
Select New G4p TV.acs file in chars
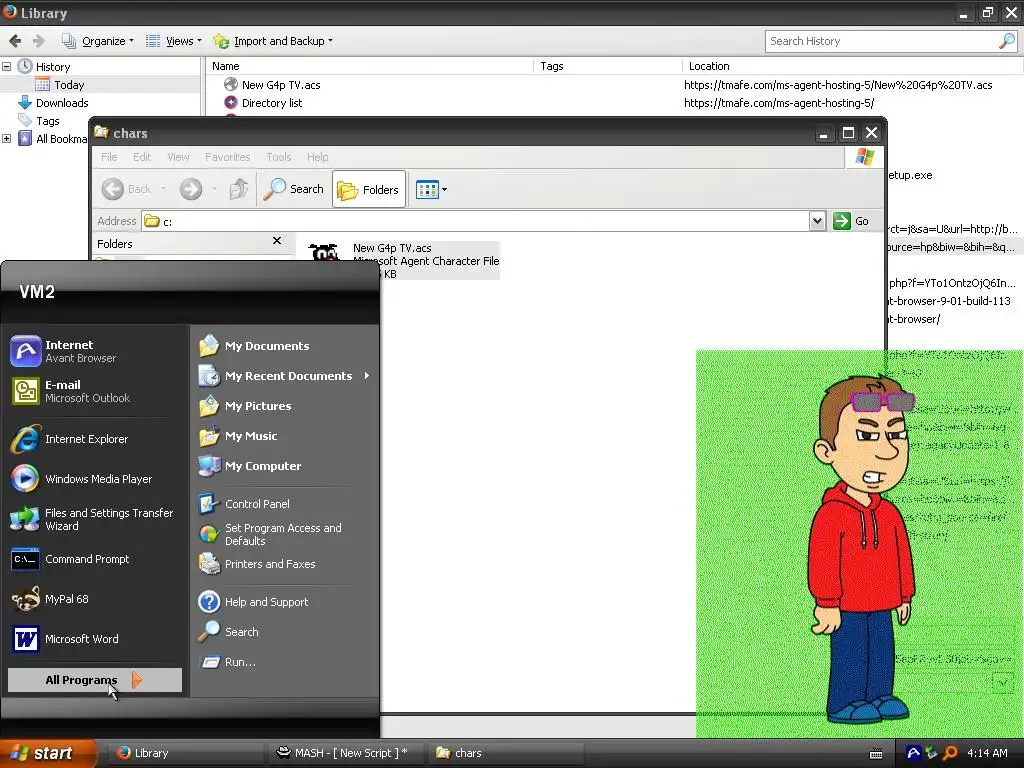click(403, 261)
